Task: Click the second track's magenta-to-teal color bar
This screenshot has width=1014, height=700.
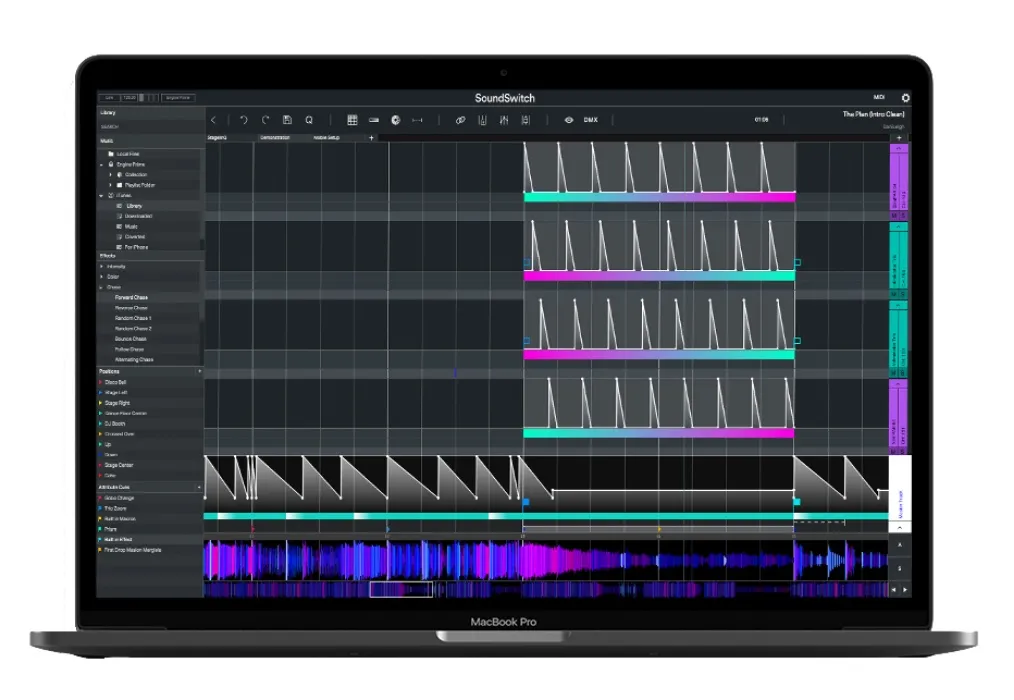Action: [659, 276]
